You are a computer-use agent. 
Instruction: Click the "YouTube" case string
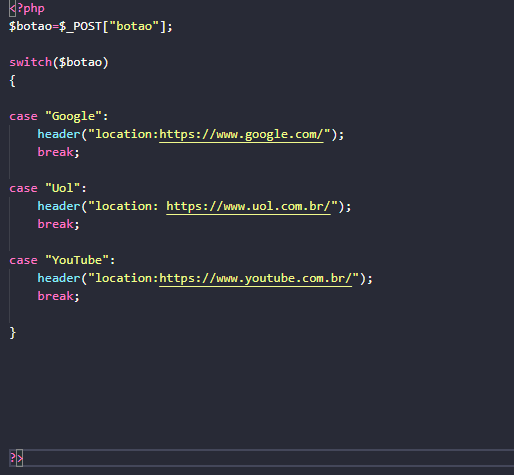pyautogui.click(x=77, y=260)
